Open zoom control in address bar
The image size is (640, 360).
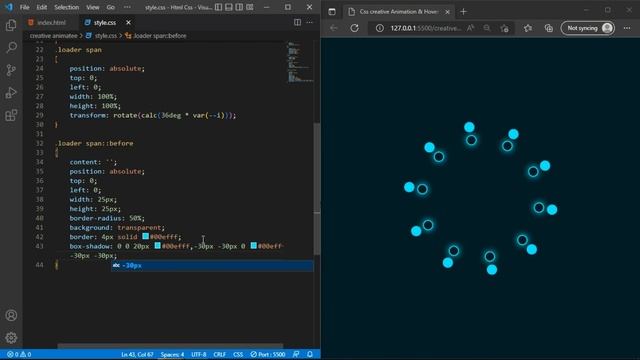[x=487, y=28]
